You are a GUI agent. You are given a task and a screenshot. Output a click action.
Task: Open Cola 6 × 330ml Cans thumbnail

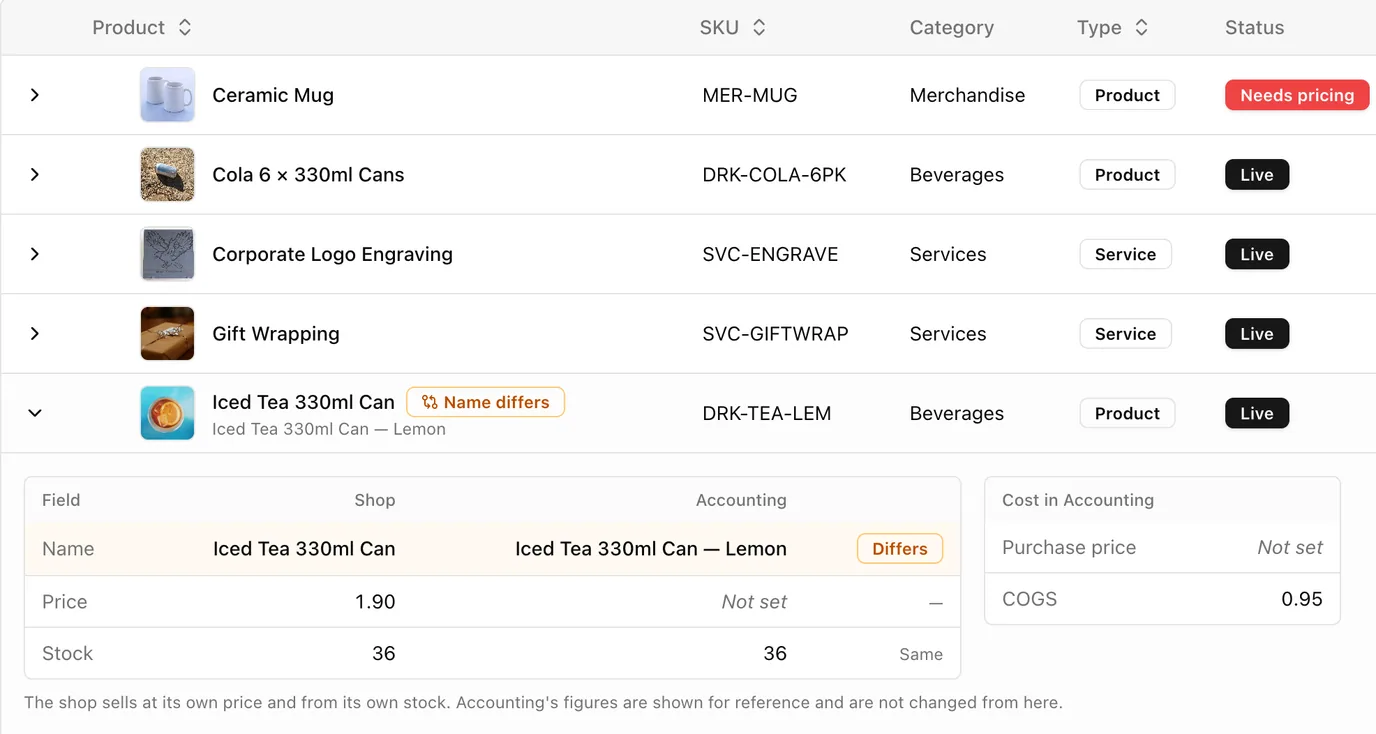(167, 175)
